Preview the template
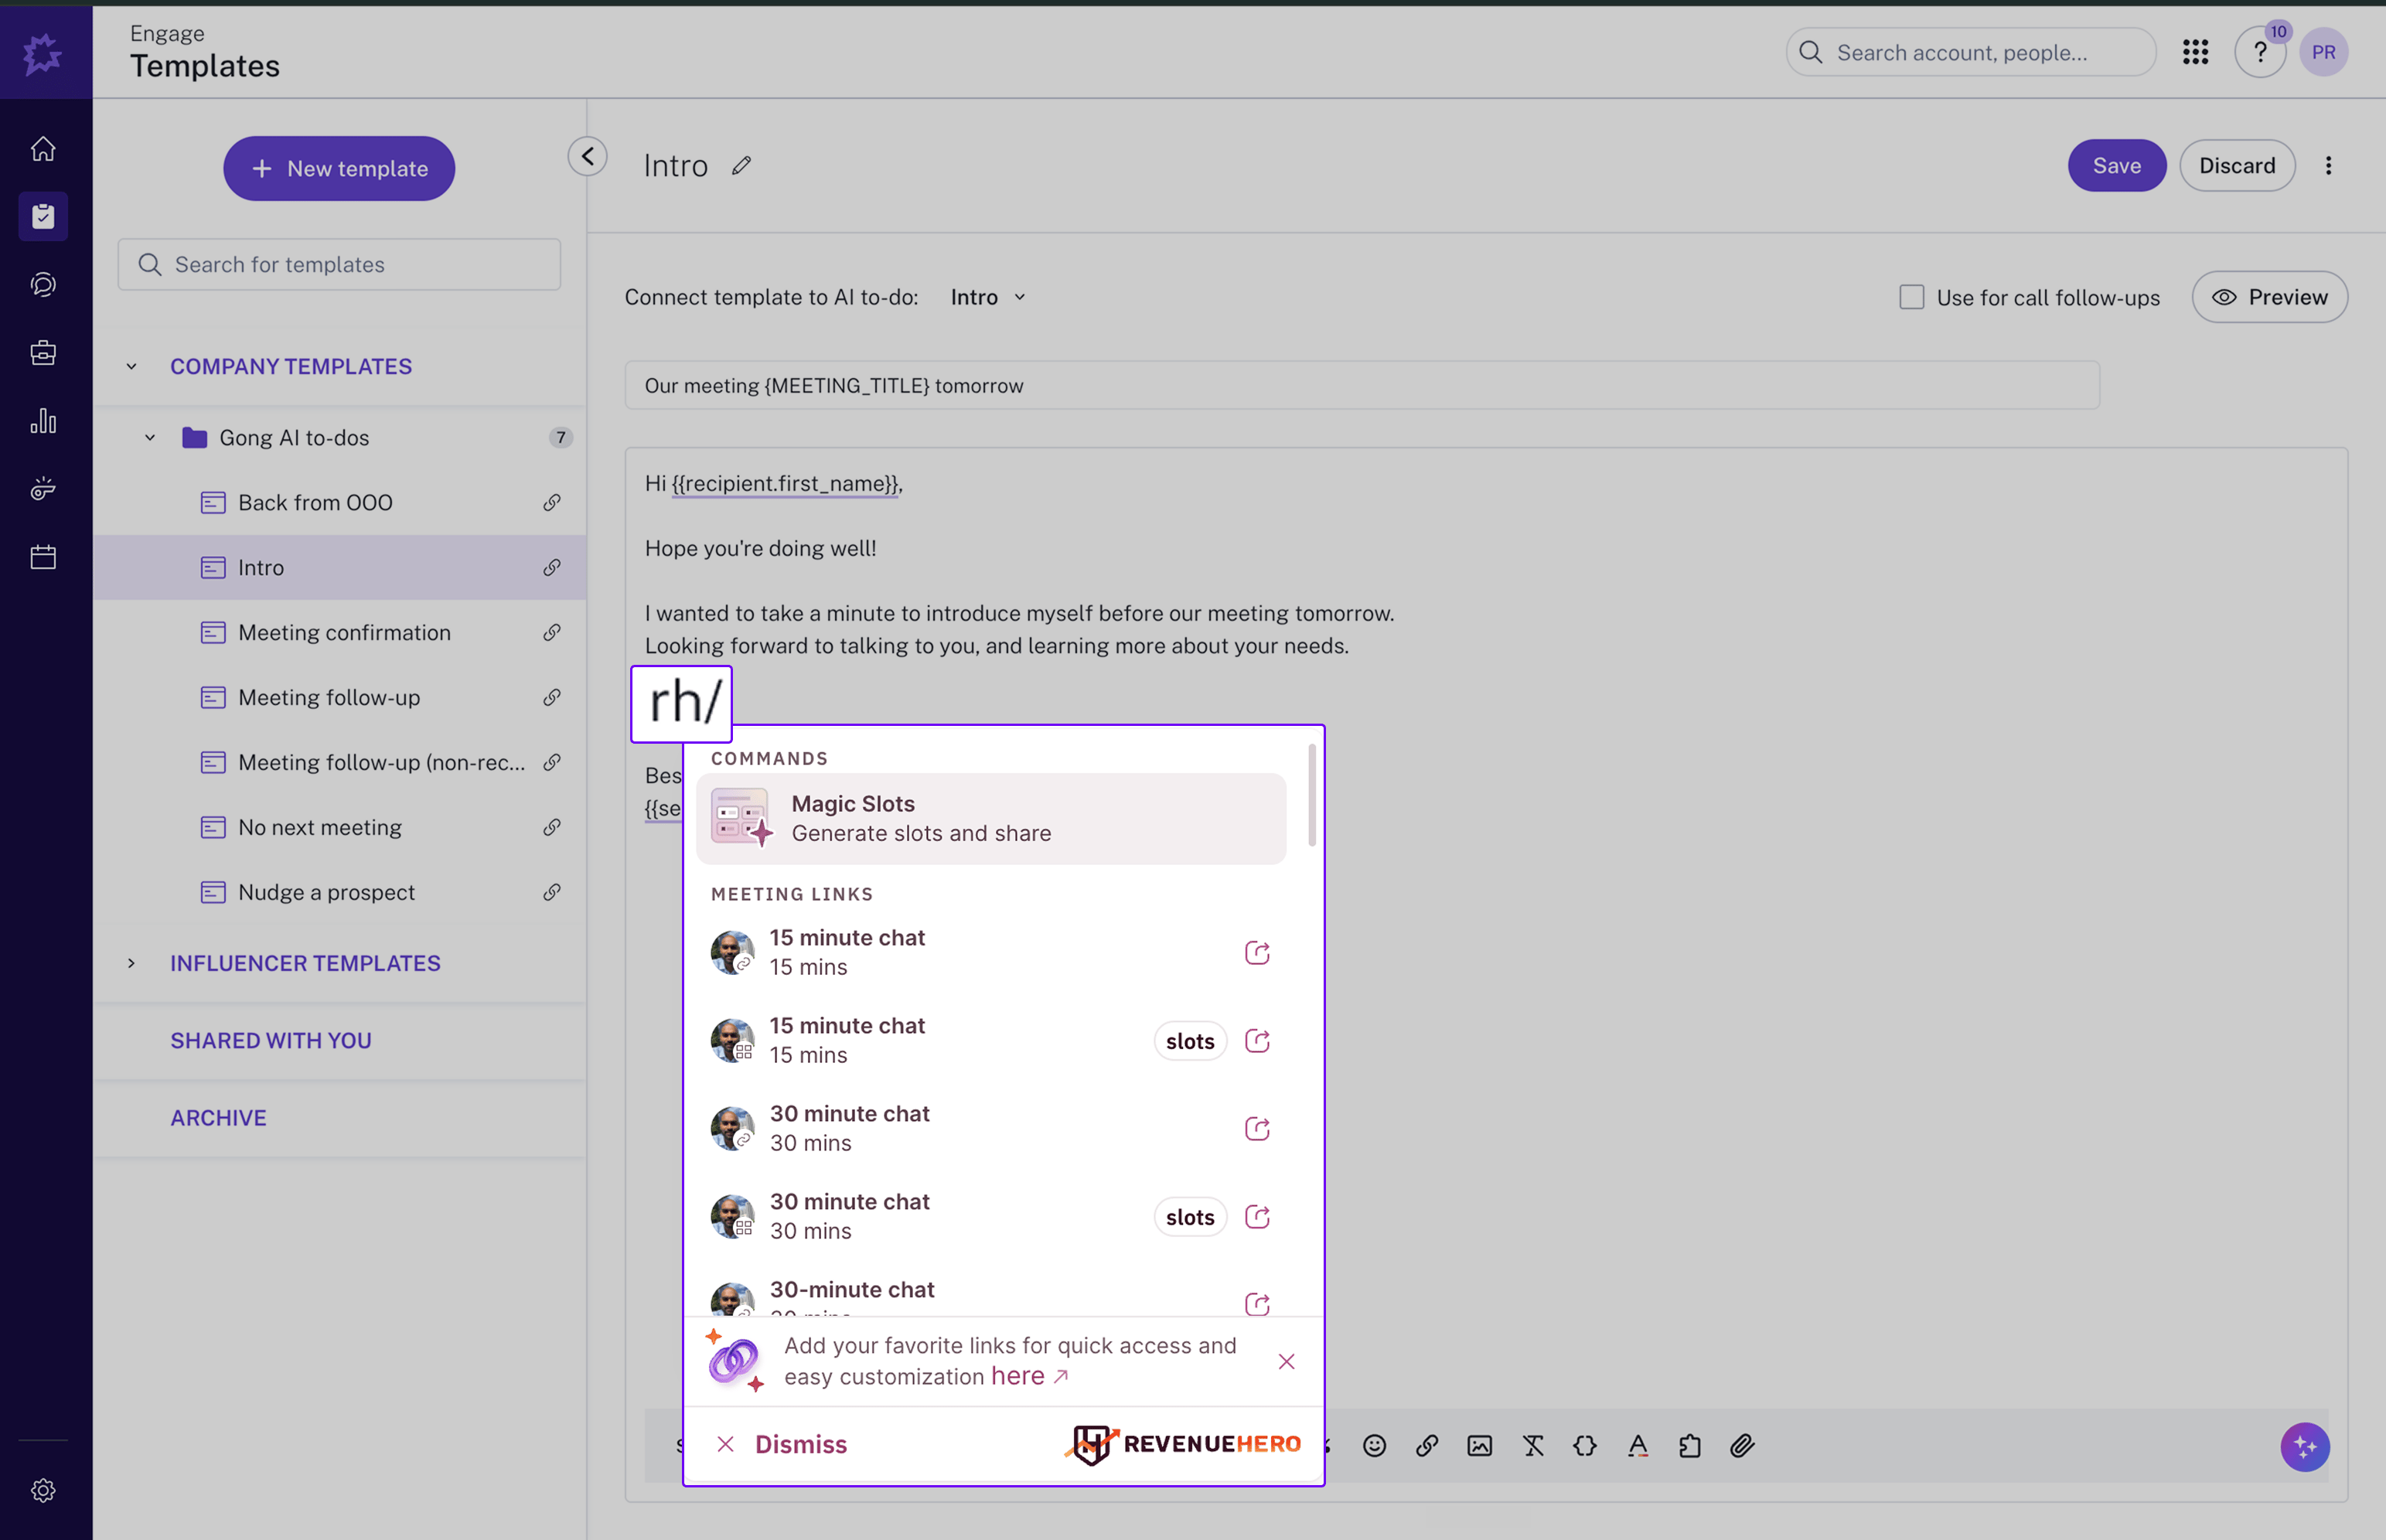 click(x=2270, y=297)
